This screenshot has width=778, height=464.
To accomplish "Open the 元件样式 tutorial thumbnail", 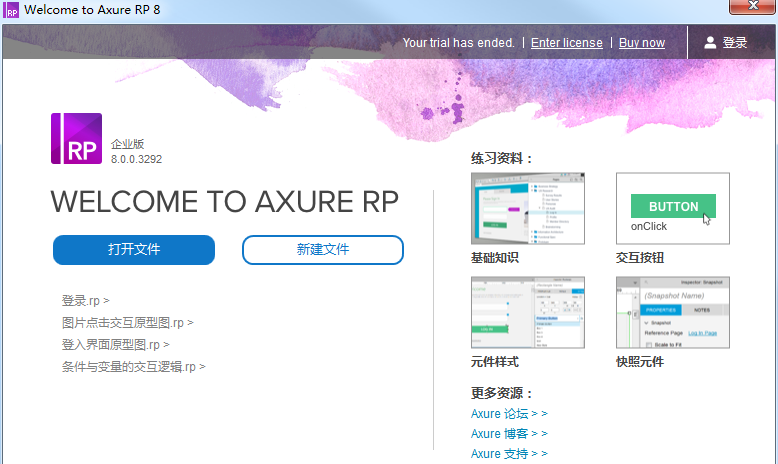I will point(528,313).
